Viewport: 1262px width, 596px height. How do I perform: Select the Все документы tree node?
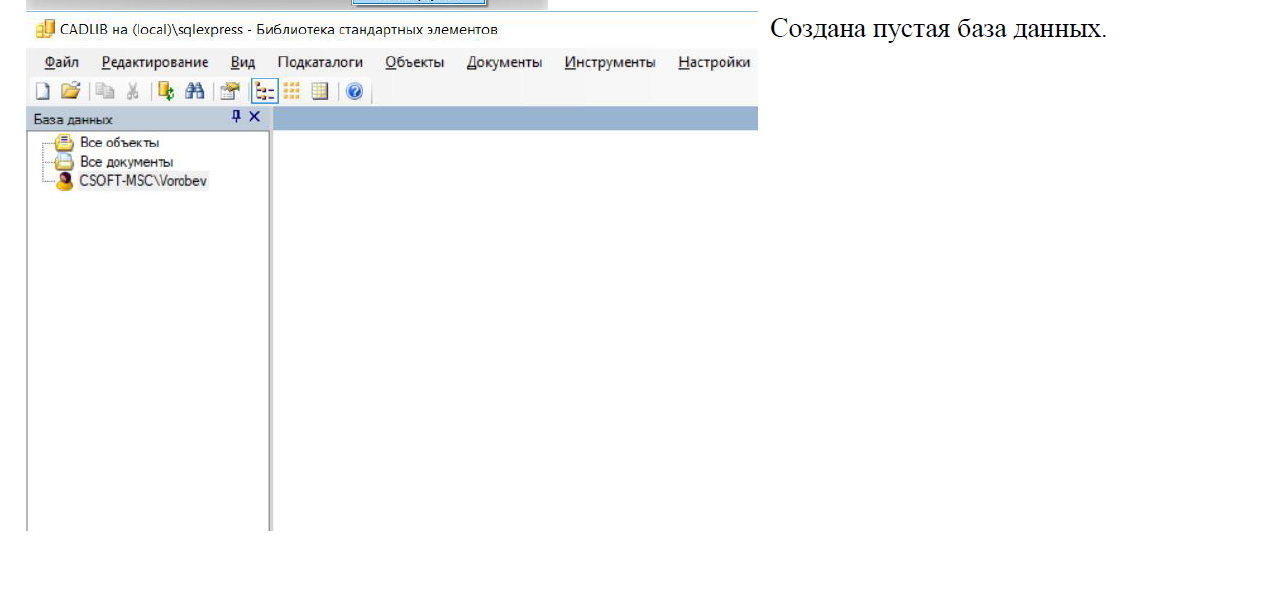tap(126, 162)
